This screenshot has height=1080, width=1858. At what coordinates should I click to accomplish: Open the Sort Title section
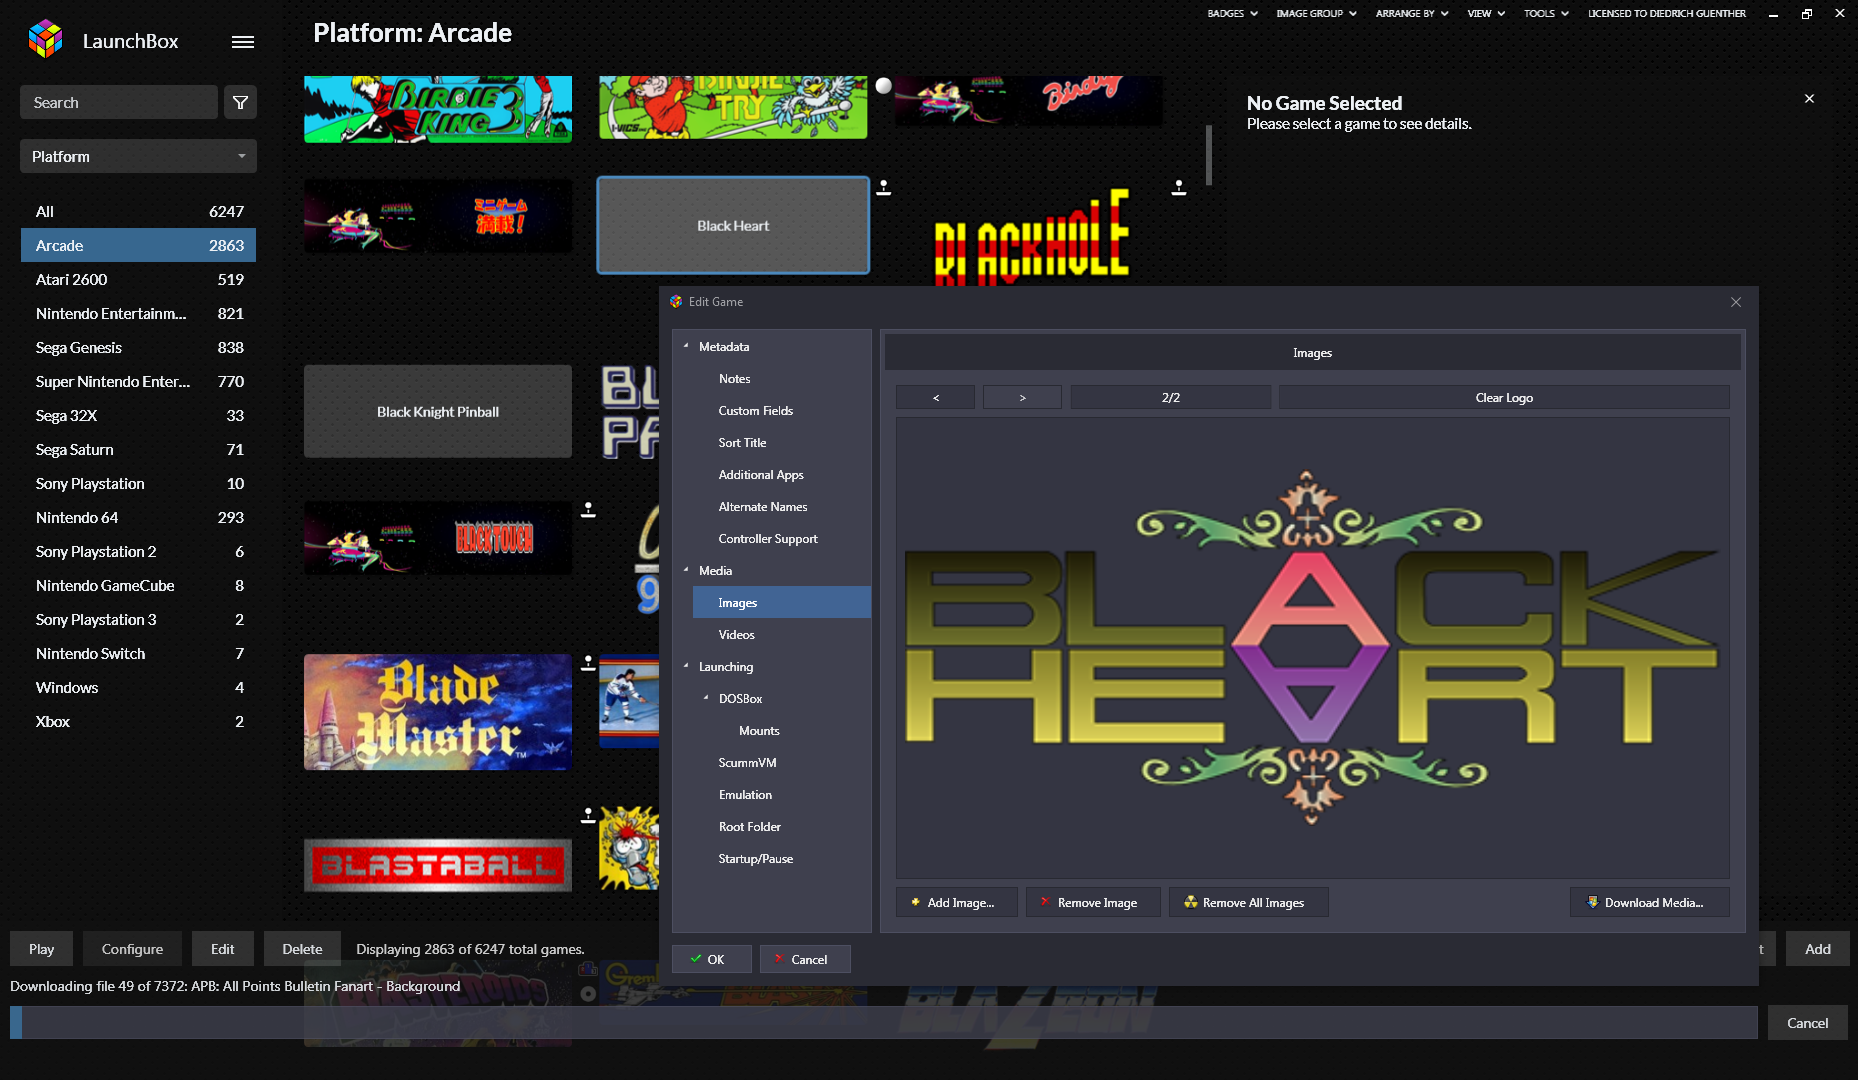[x=742, y=442]
